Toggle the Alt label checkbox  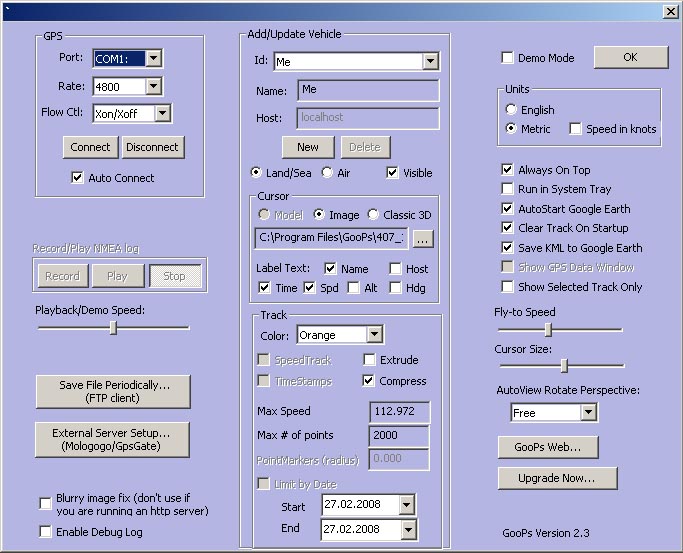point(354,287)
